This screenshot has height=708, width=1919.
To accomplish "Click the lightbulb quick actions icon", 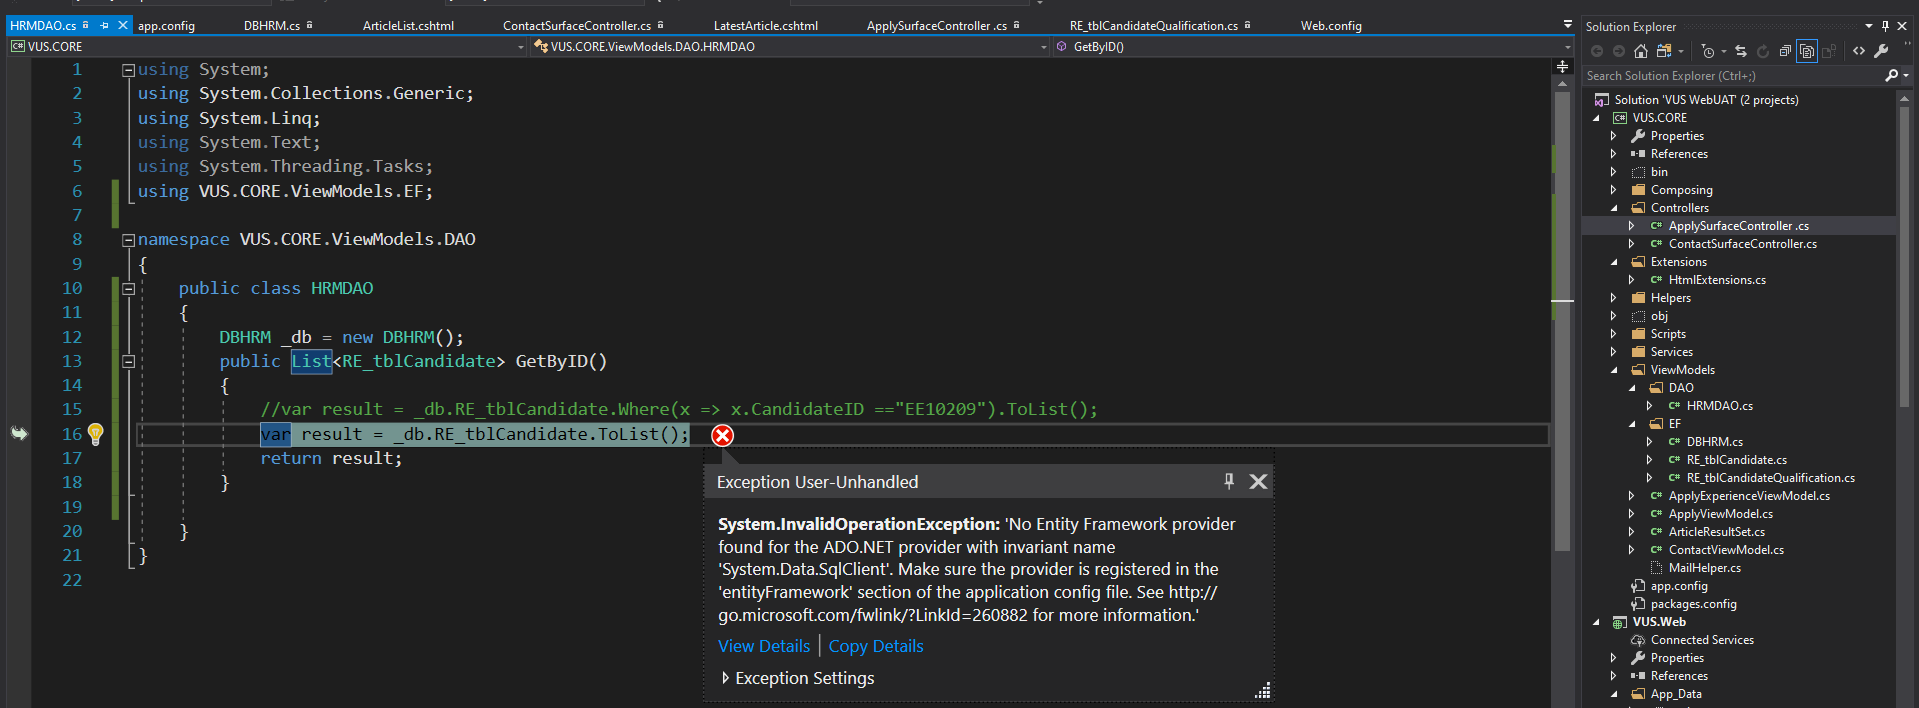I will 95,434.
